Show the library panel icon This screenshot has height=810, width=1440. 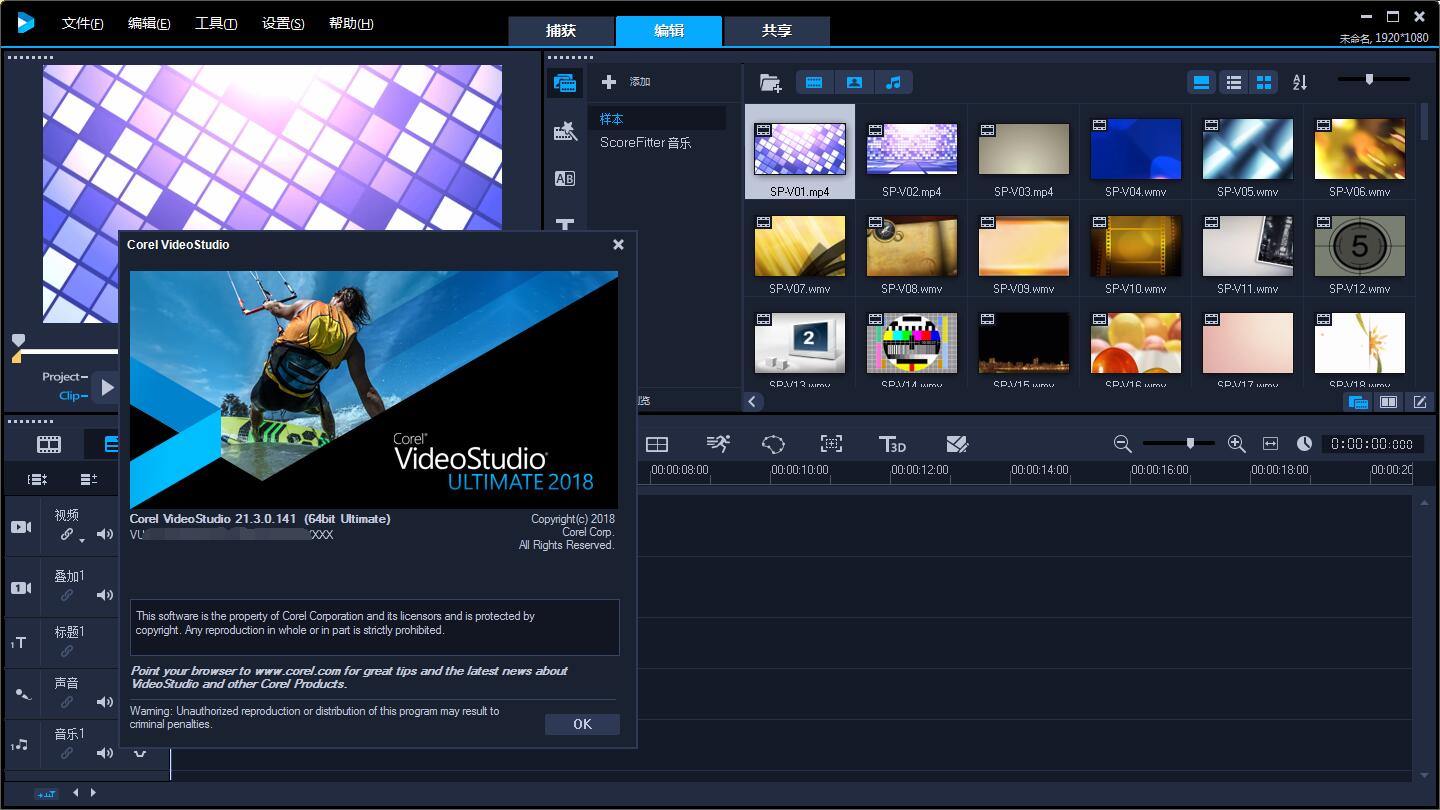click(1358, 402)
